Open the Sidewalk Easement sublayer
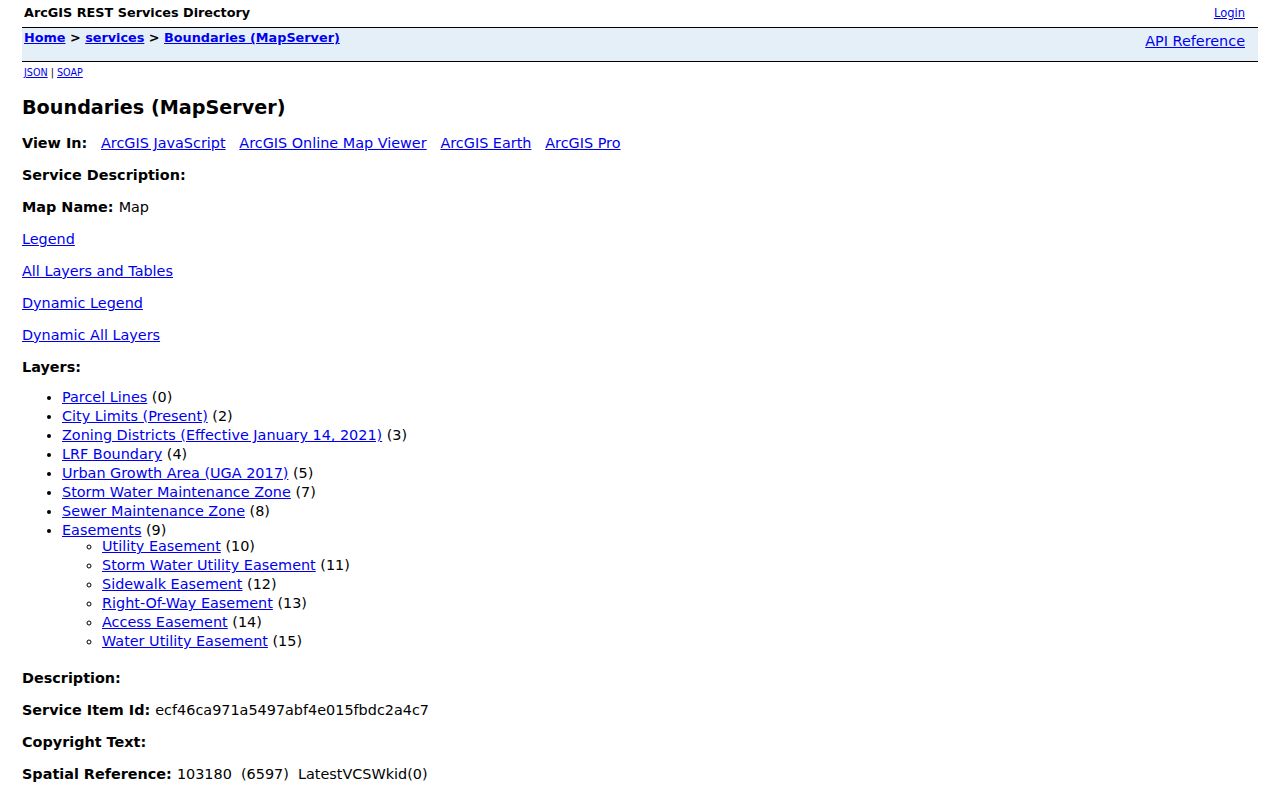This screenshot has height=800, width=1280. pos(172,584)
